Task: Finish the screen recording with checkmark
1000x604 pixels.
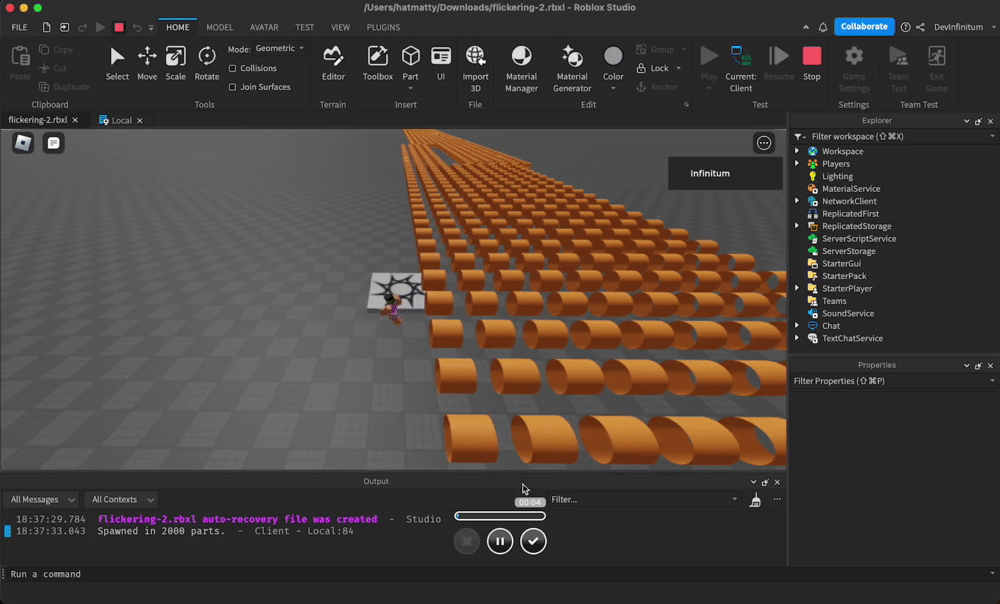Action: click(533, 541)
